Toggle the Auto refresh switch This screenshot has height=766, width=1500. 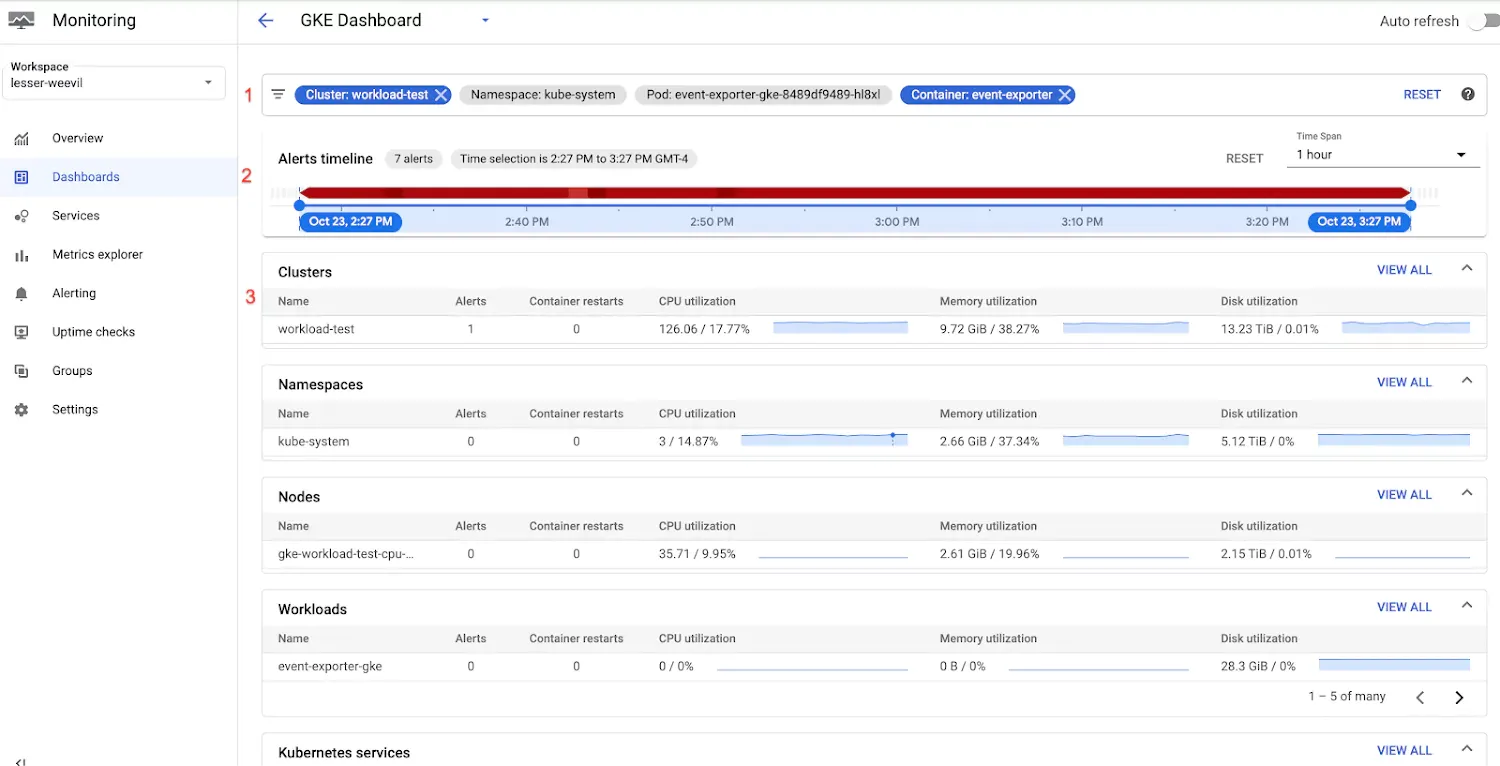pyautogui.click(x=1483, y=21)
